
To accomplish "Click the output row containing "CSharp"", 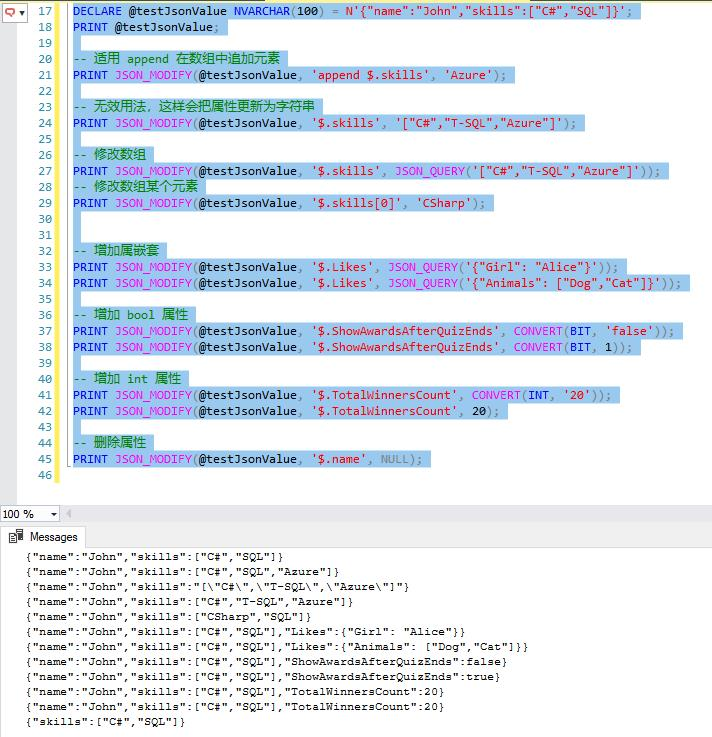I will point(168,616).
